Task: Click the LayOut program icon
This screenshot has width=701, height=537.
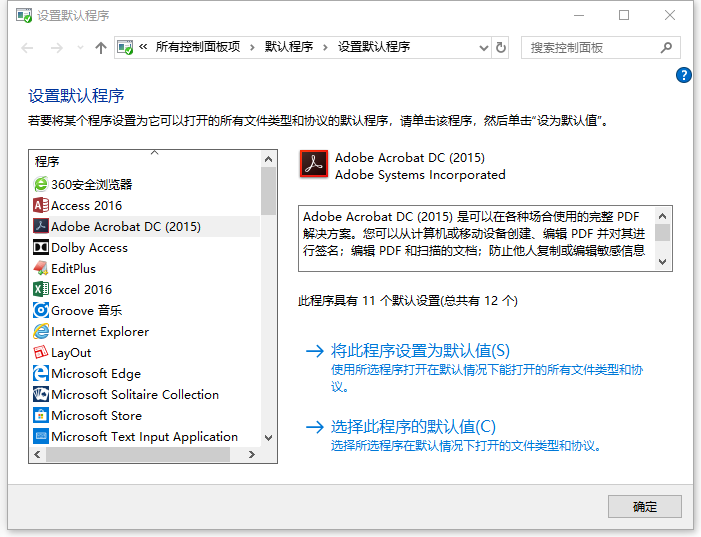Action: click(41, 352)
